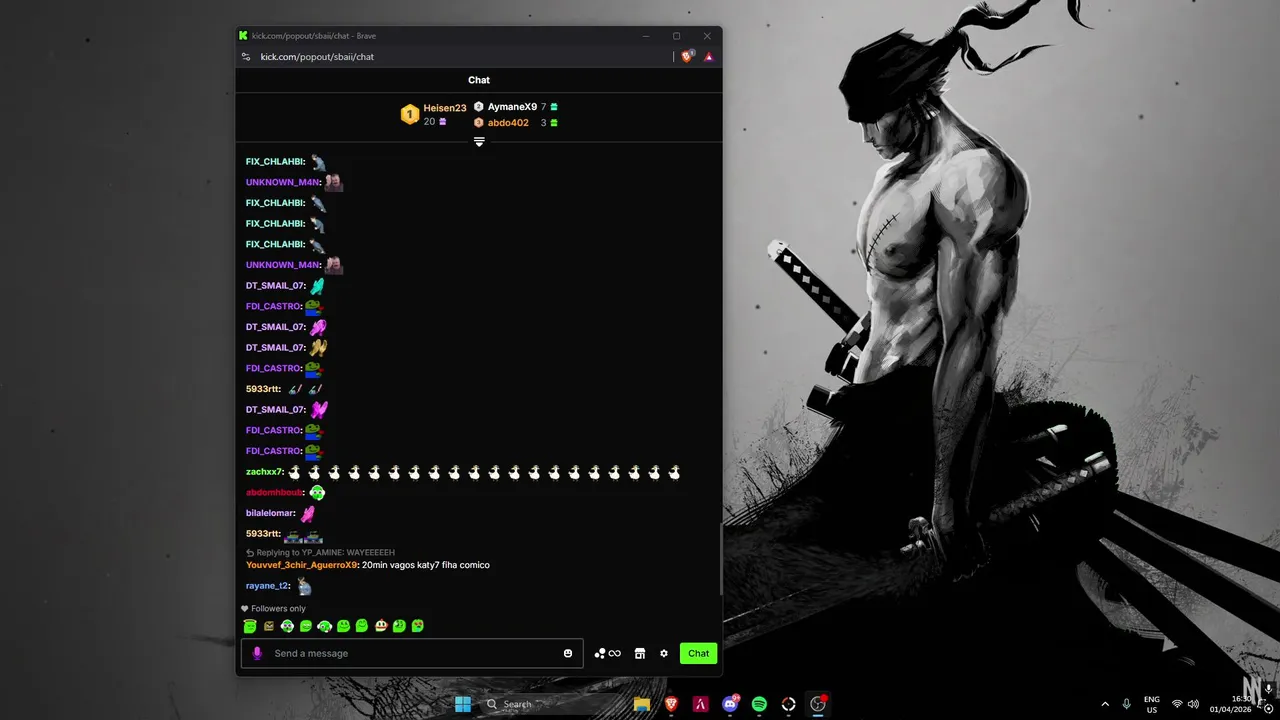View site information icon beside URL
The width and height of the screenshot is (1280, 720).
(246, 57)
